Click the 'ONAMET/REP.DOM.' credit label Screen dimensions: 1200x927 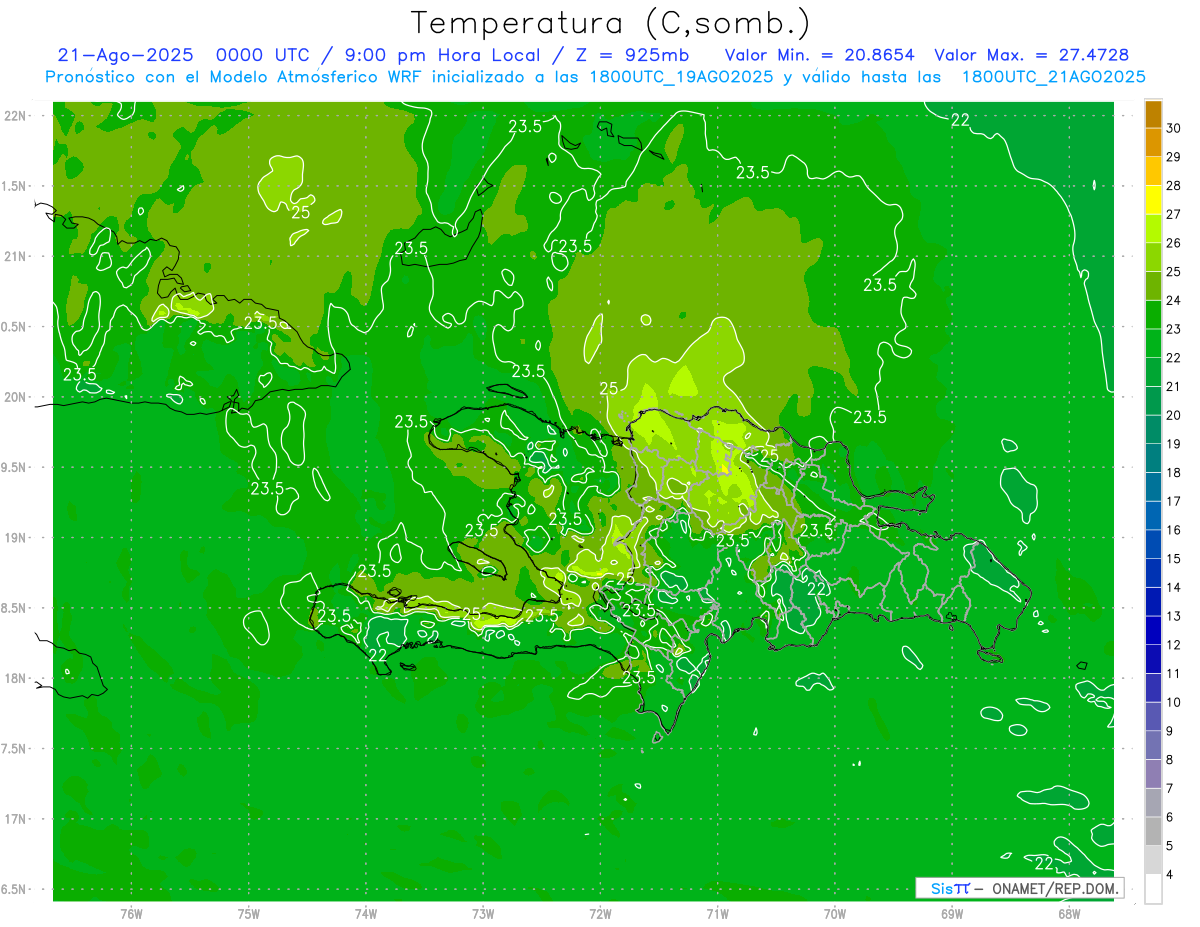[1054, 888]
